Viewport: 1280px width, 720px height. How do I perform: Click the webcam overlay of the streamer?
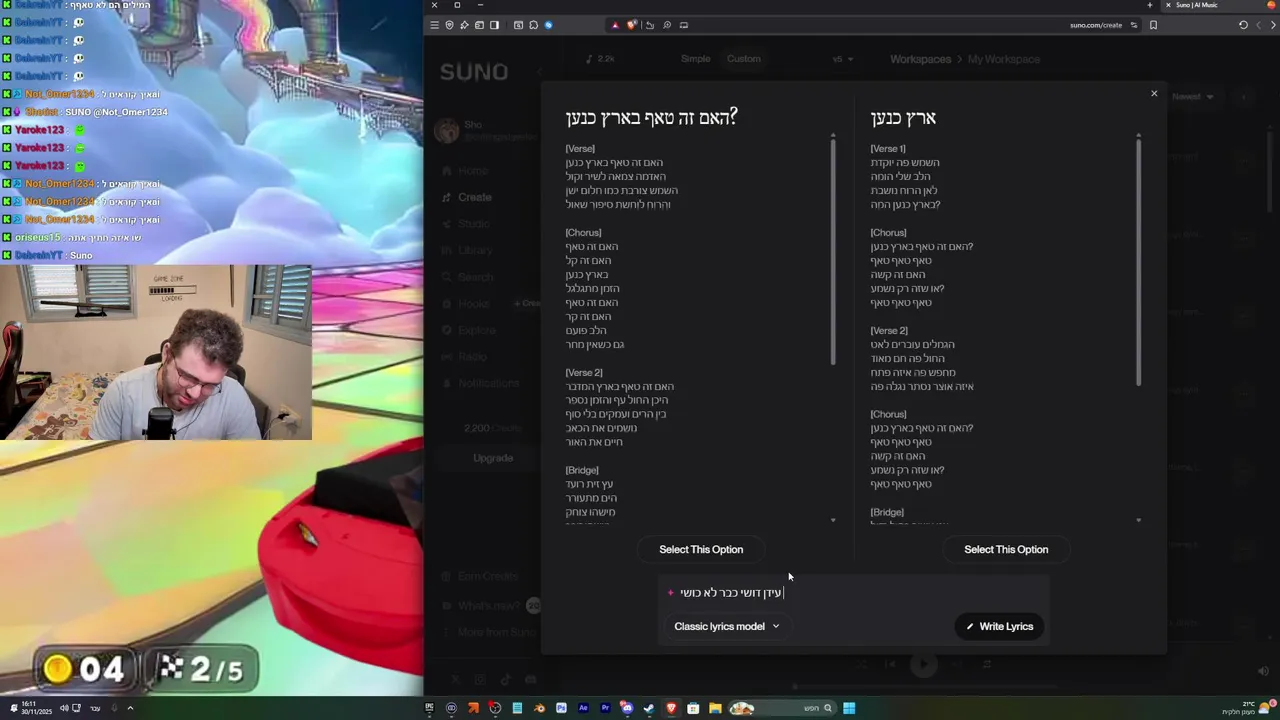[x=156, y=352]
